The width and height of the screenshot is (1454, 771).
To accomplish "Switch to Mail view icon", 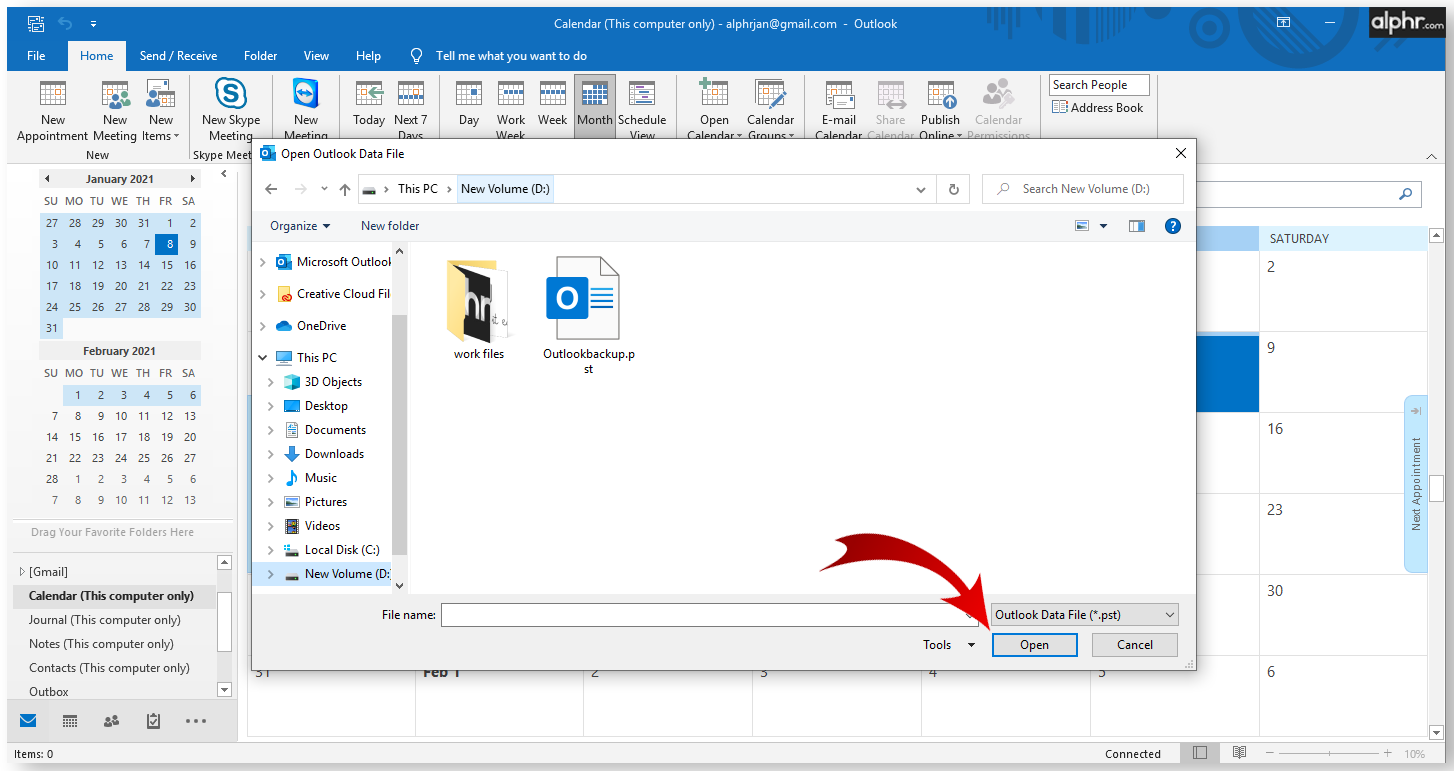I will [x=28, y=720].
